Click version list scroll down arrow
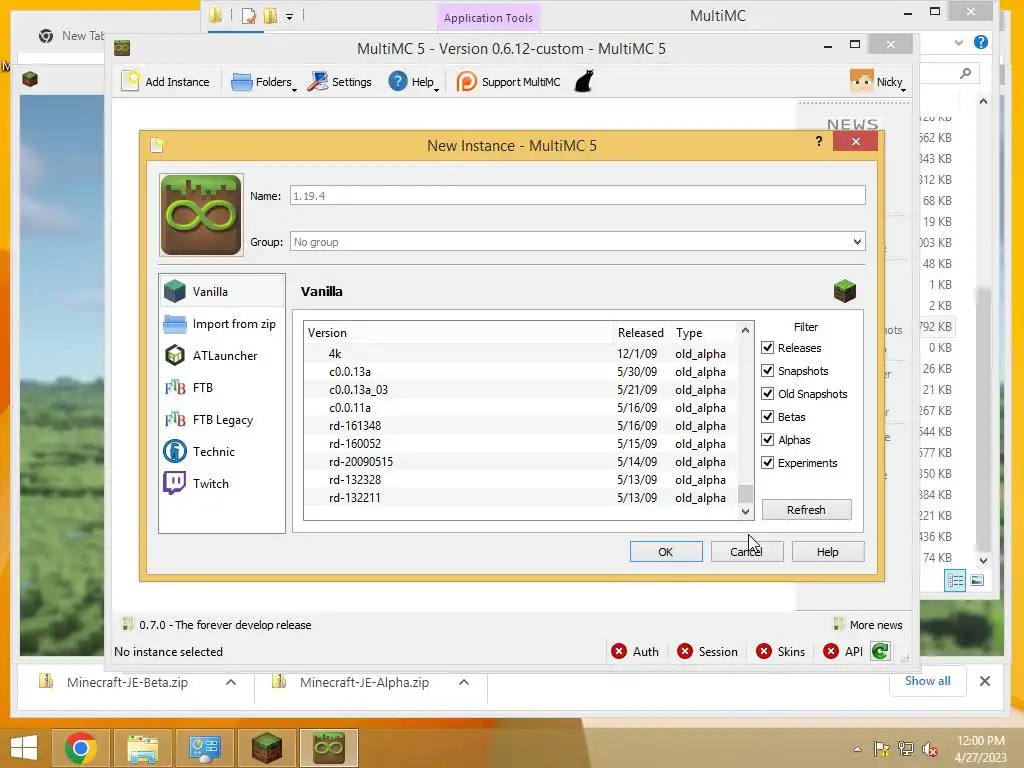The height and width of the screenshot is (768, 1024). (x=745, y=512)
